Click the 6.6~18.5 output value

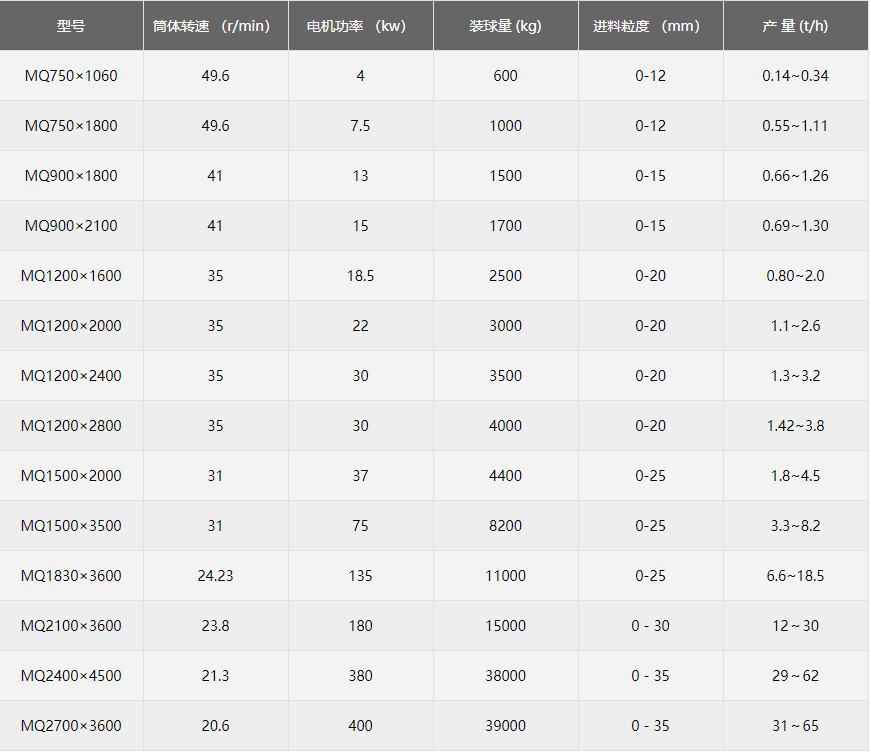(x=795, y=576)
